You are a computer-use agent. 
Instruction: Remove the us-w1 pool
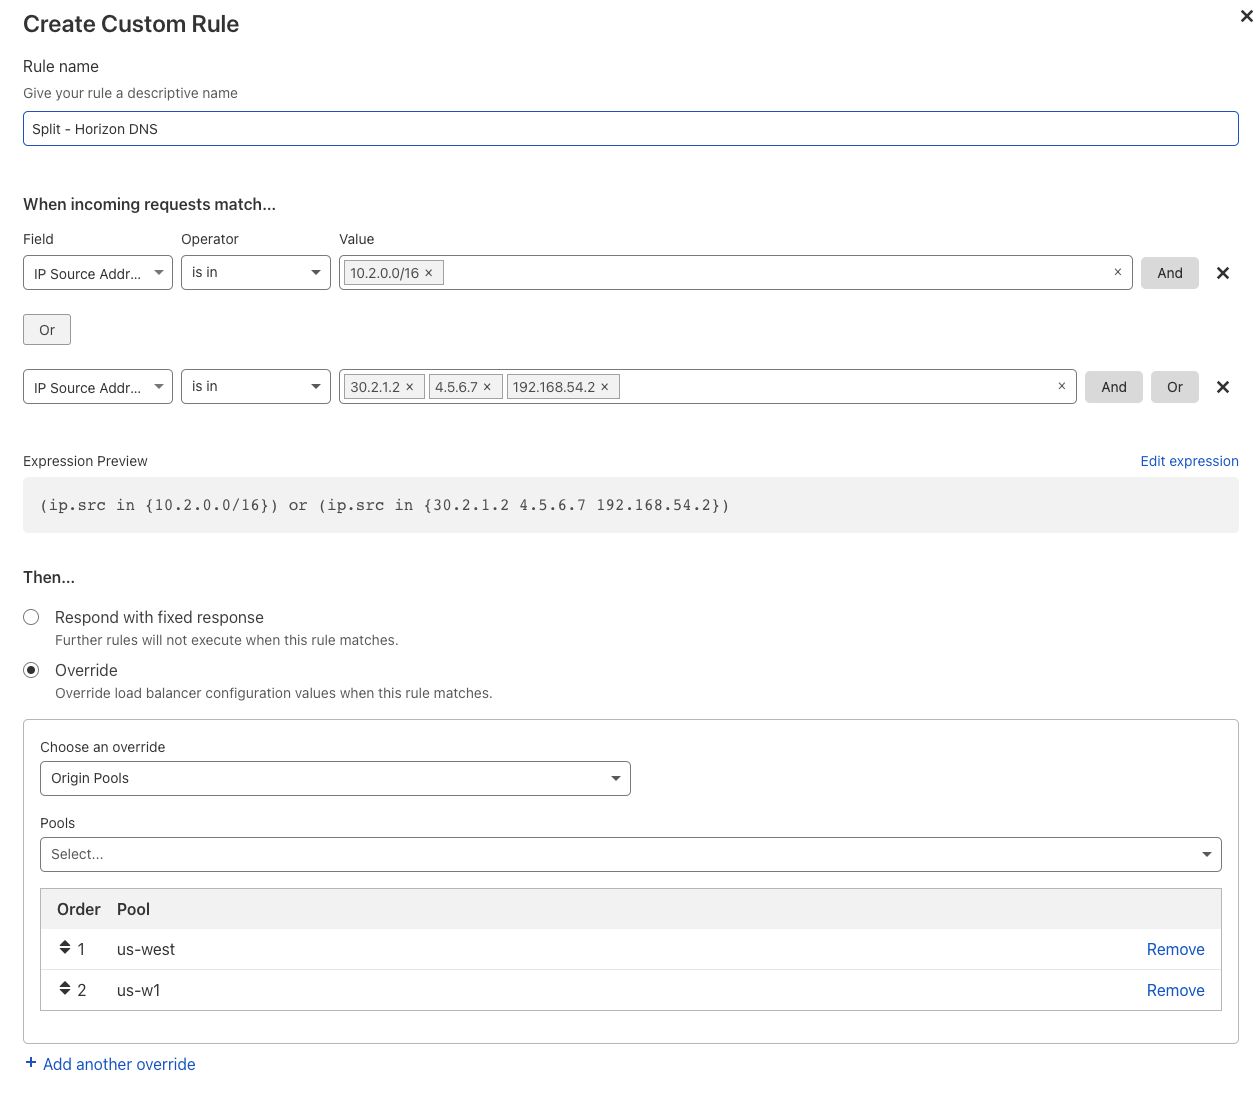pyautogui.click(x=1175, y=990)
